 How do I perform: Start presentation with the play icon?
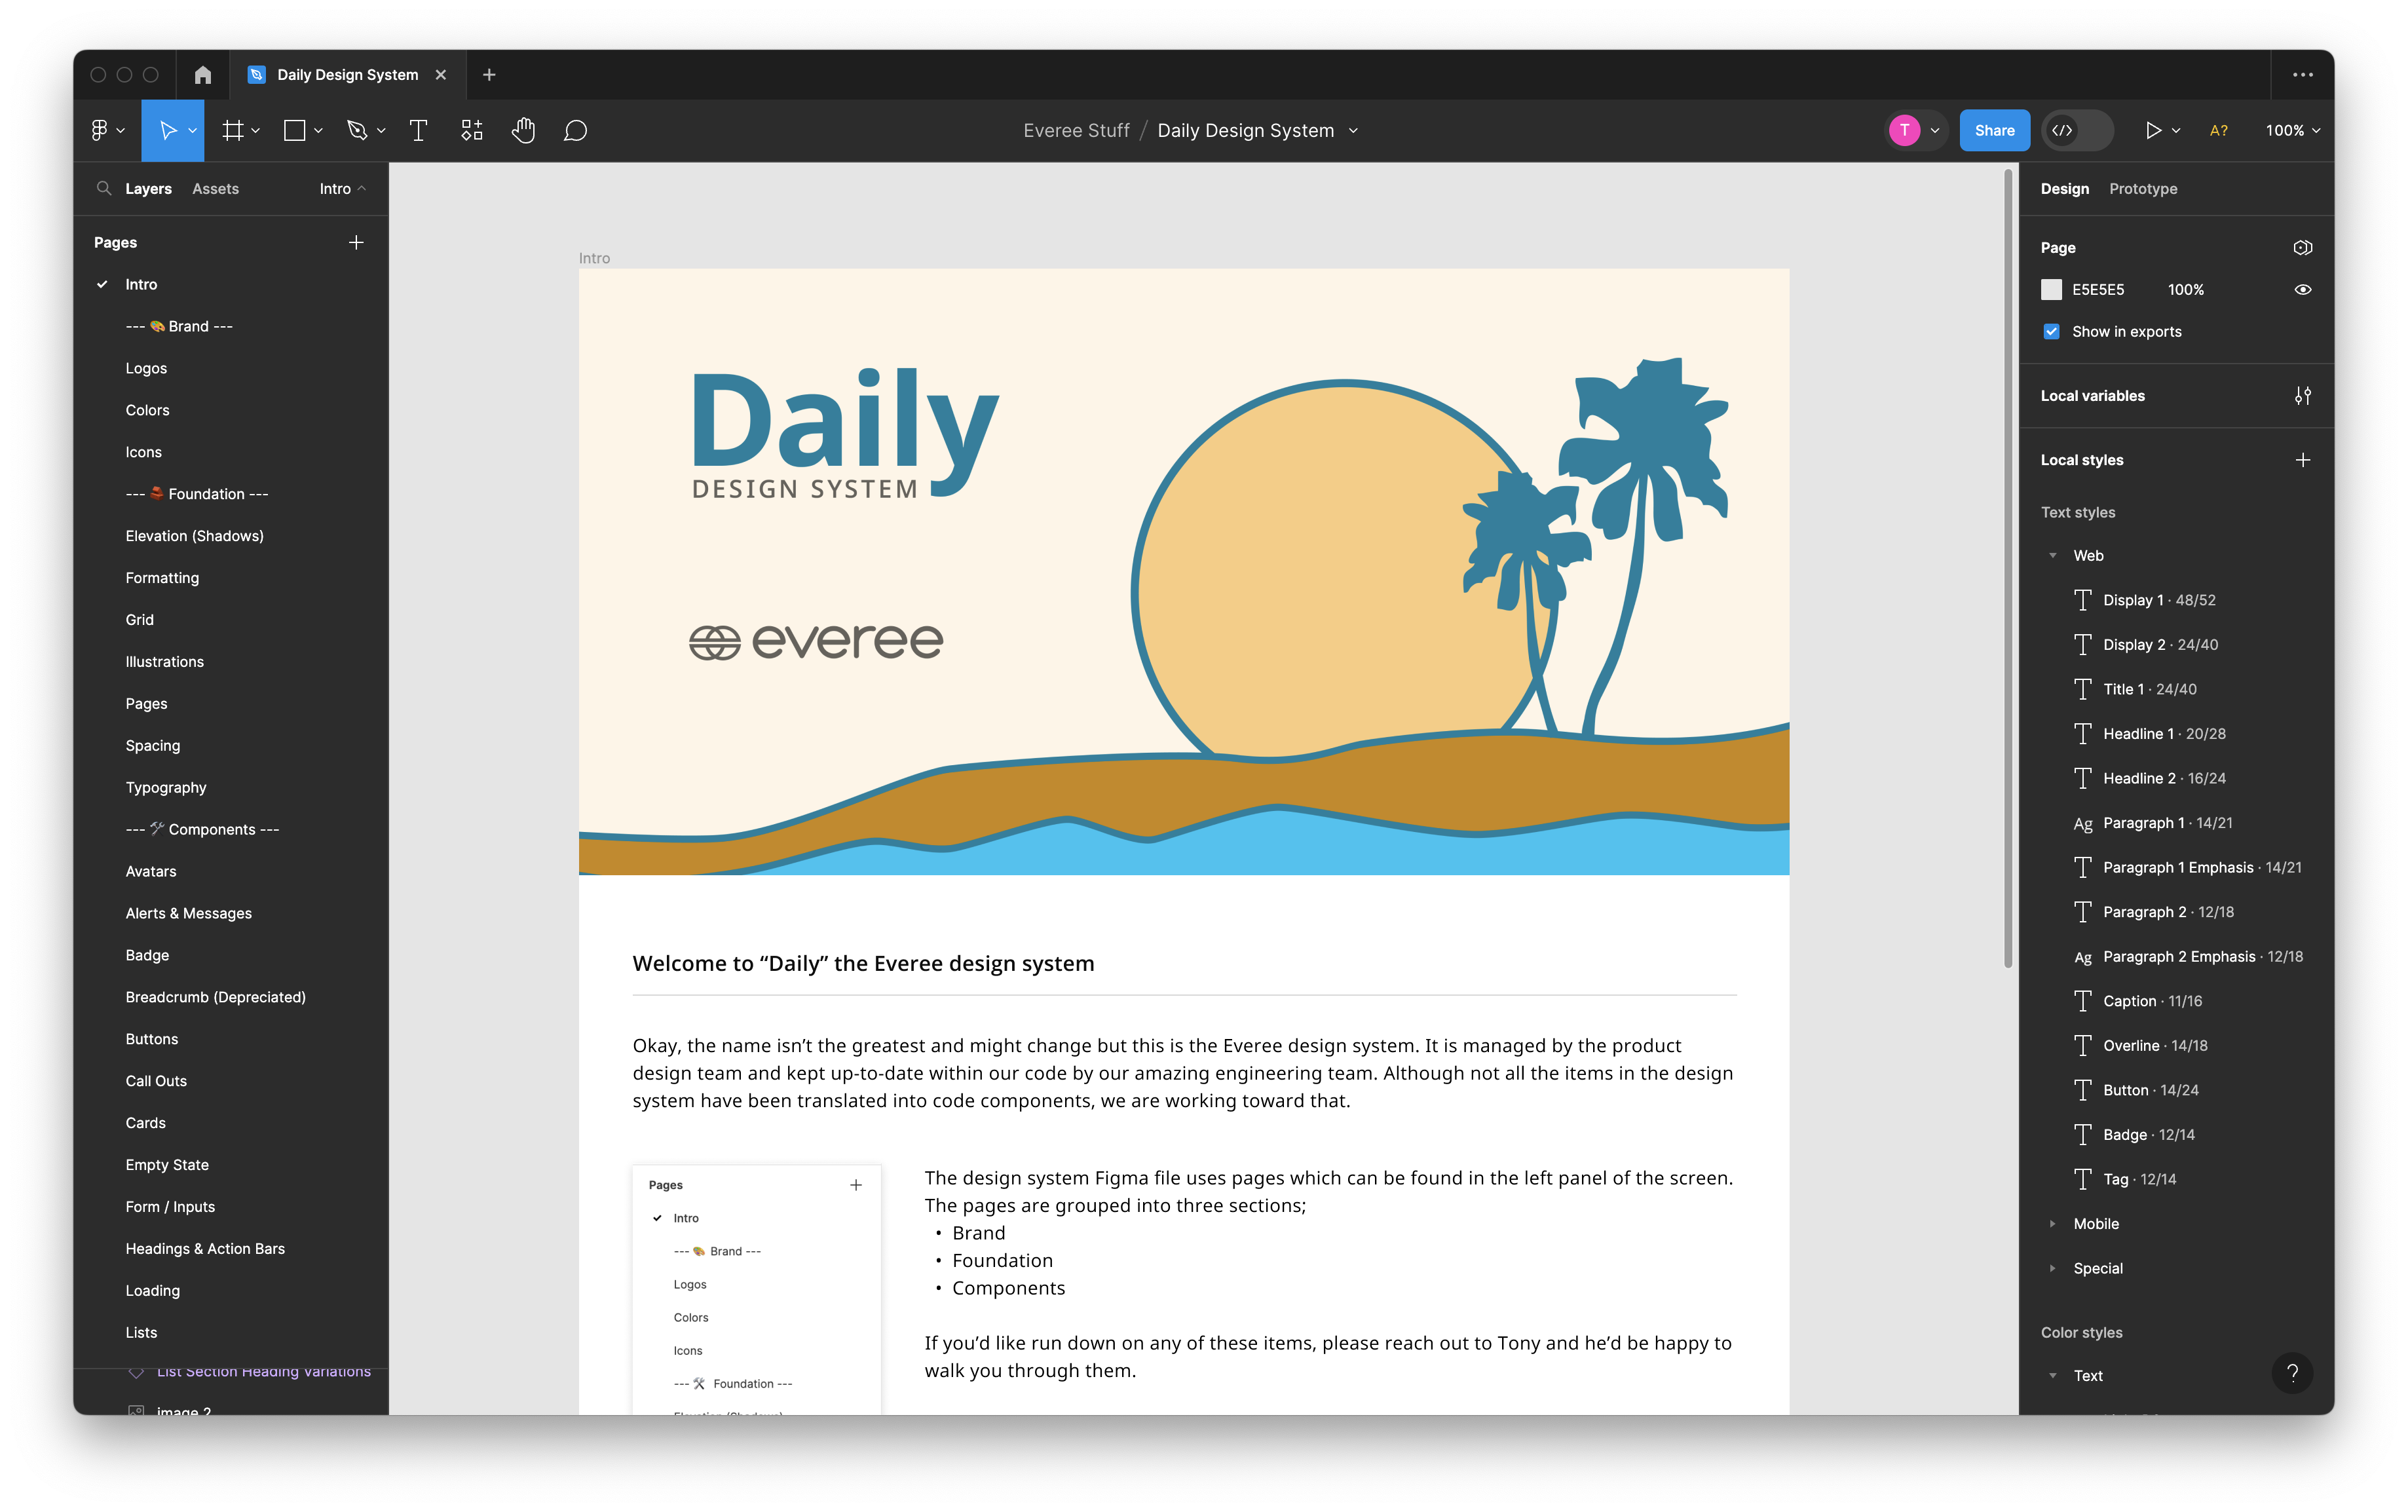[2153, 130]
